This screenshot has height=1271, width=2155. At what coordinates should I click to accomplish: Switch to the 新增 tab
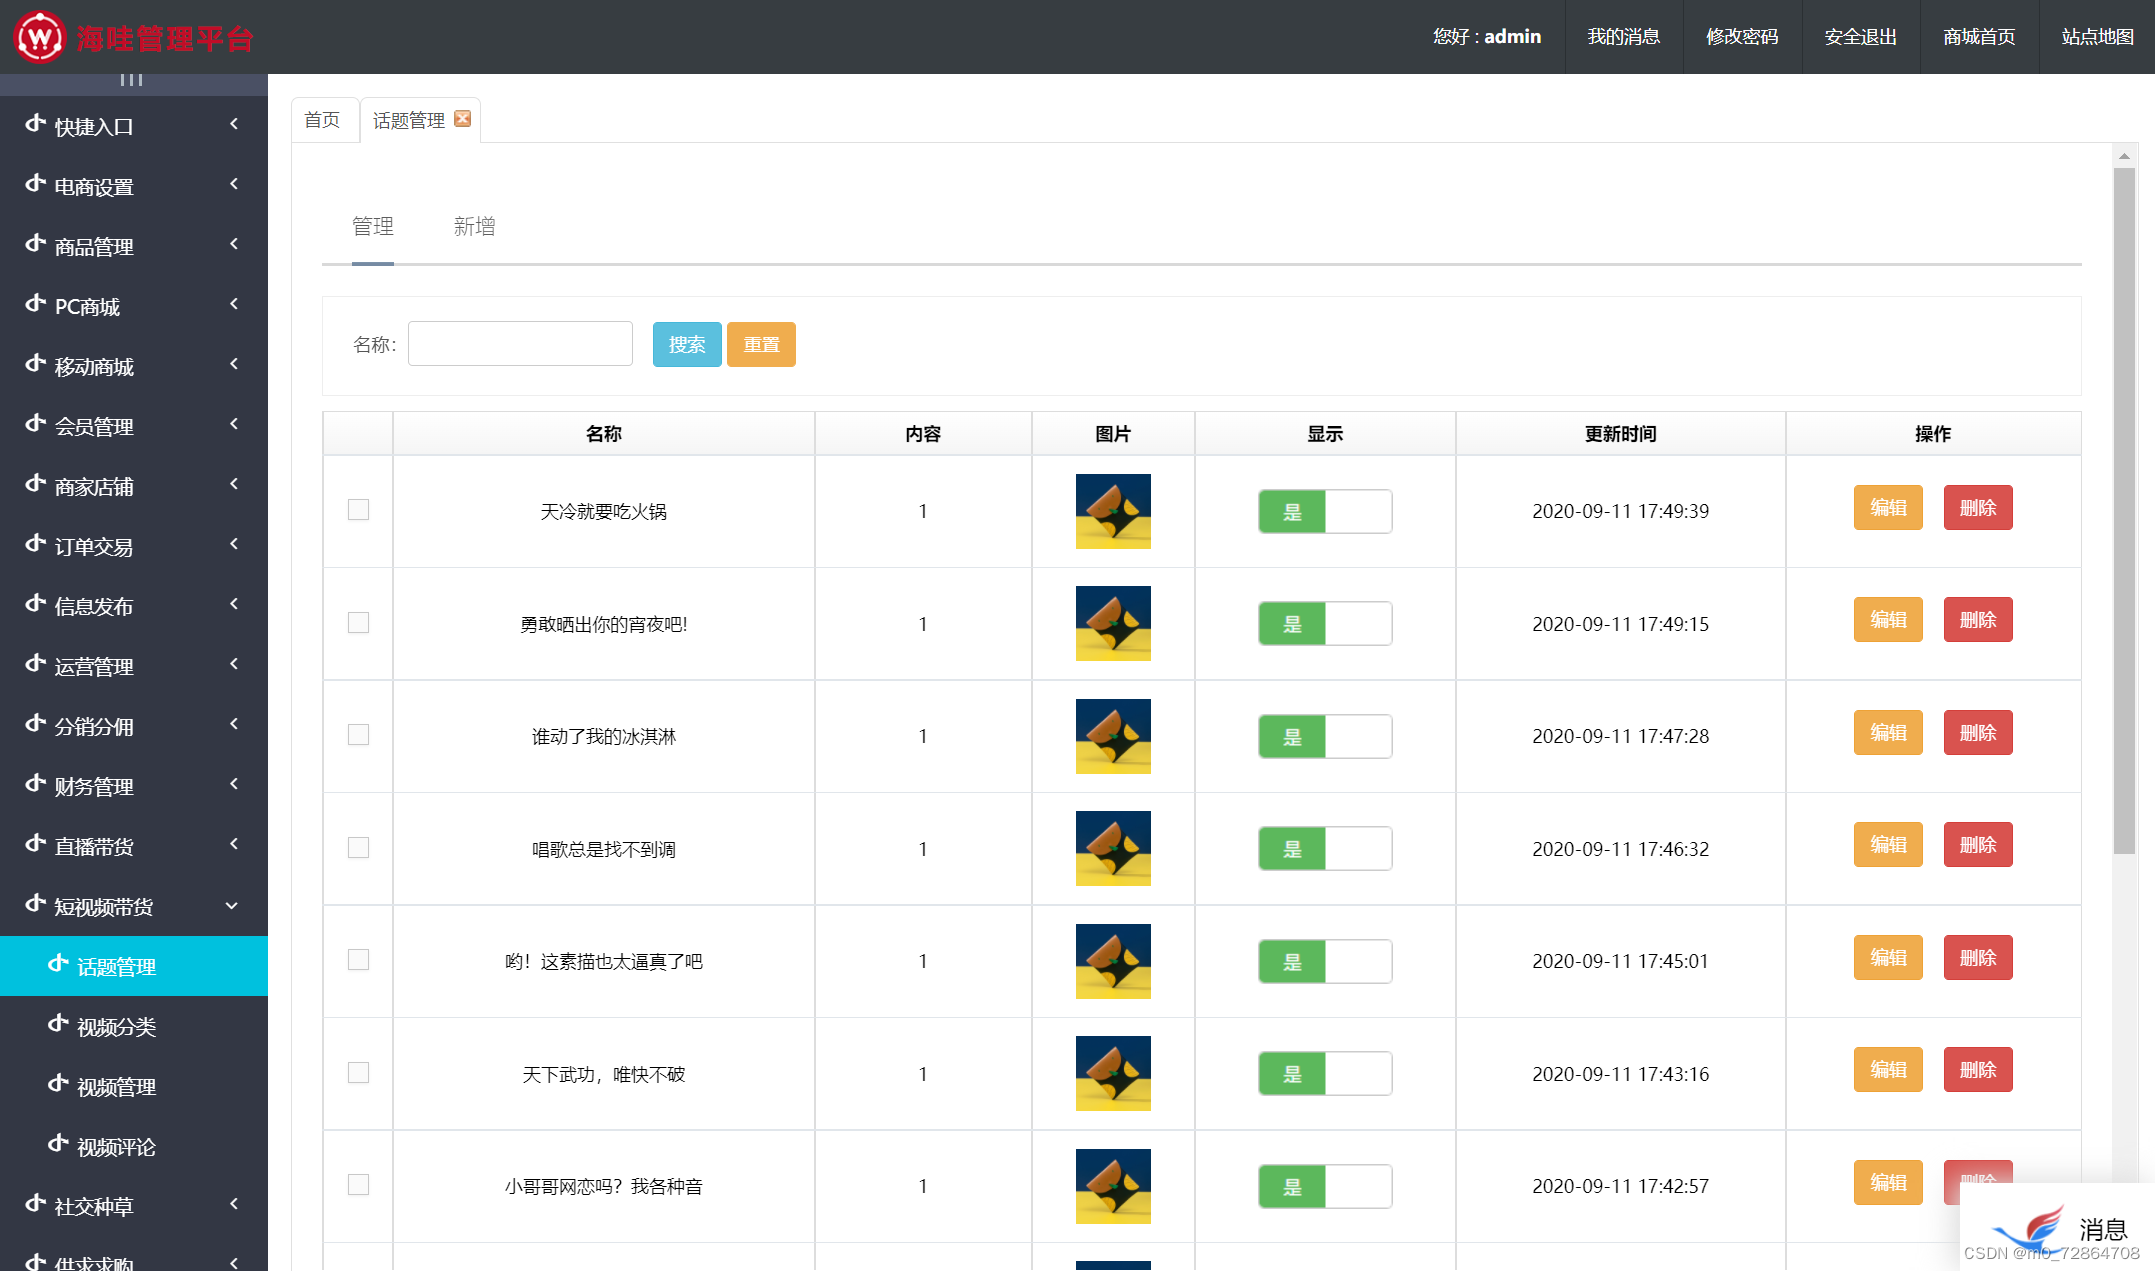tap(474, 227)
